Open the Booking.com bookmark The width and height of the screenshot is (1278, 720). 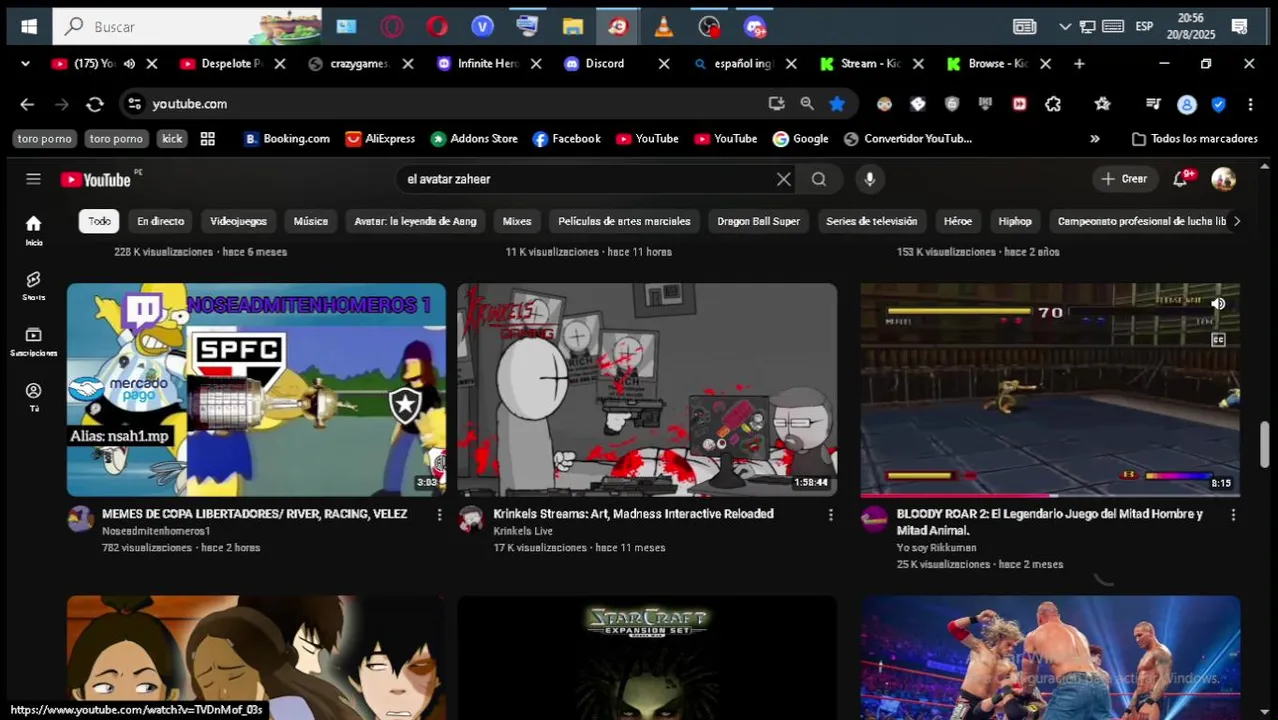[x=287, y=139]
